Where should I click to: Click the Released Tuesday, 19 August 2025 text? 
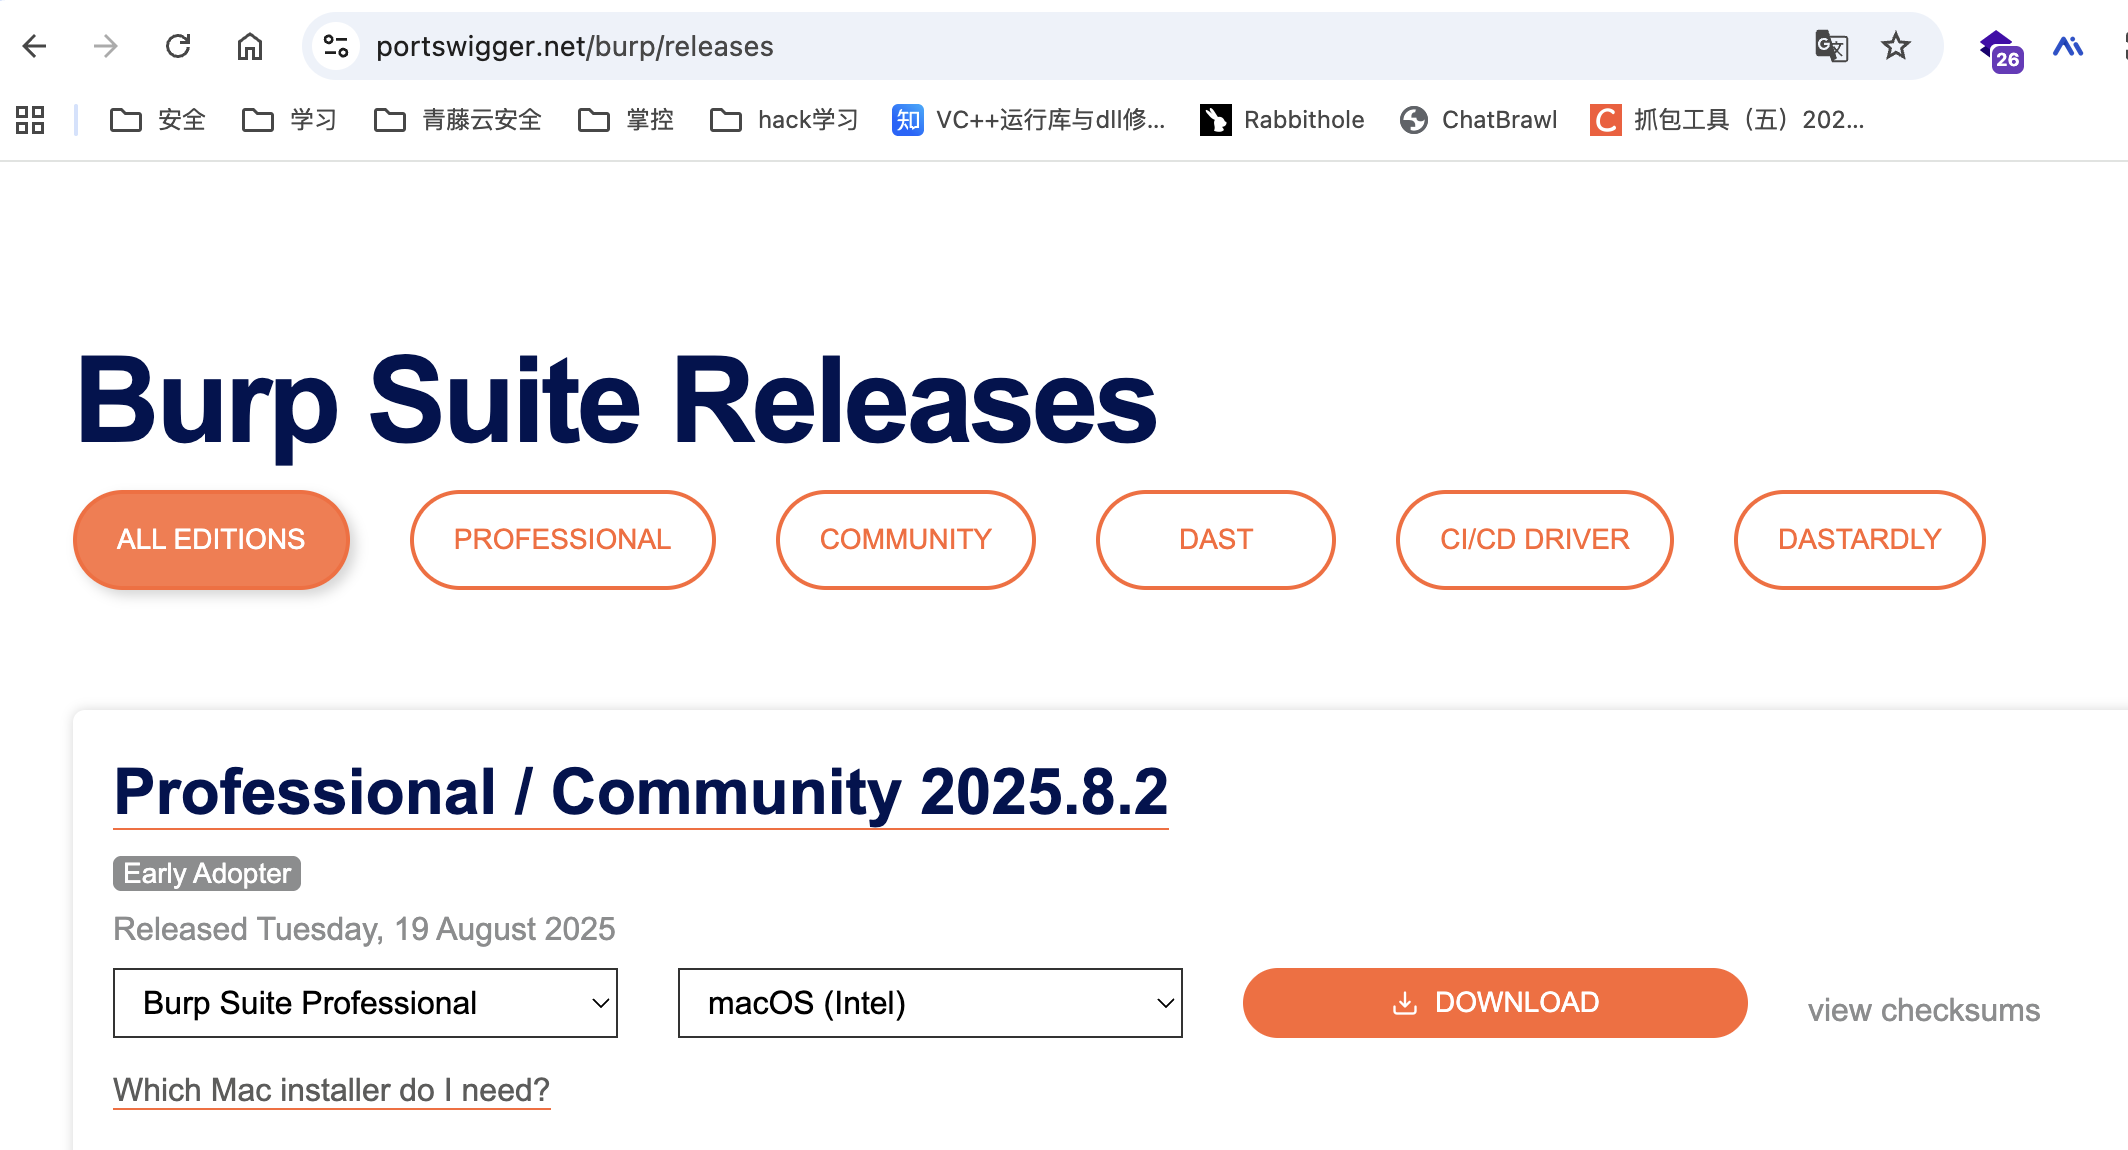pyautogui.click(x=364, y=929)
